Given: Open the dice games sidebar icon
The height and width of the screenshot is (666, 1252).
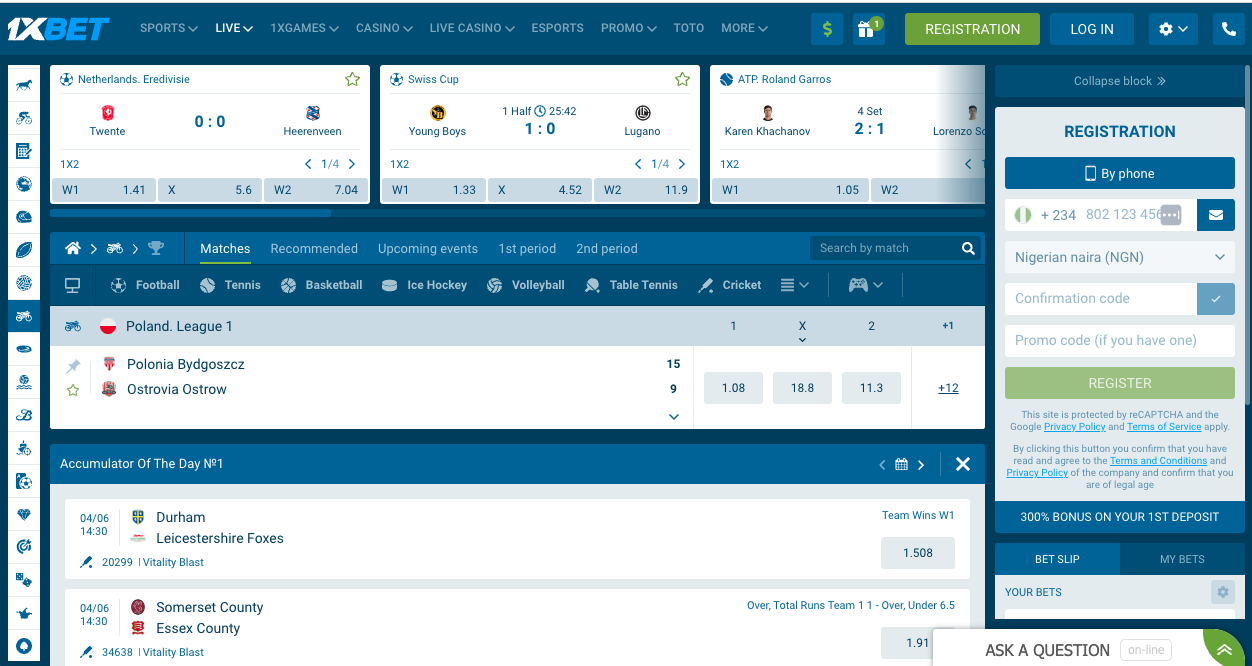Looking at the screenshot, I should click(24, 580).
